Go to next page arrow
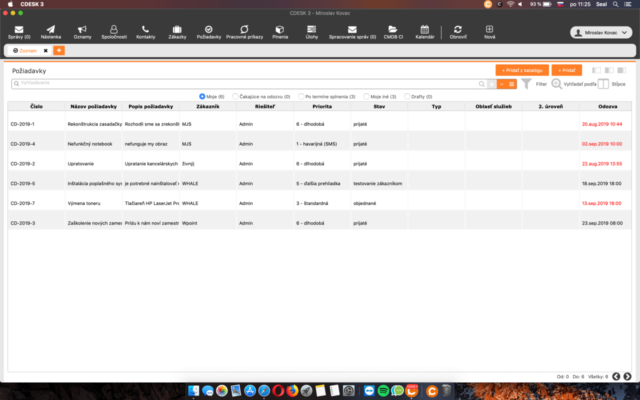This screenshot has height=400, width=640. click(x=627, y=376)
